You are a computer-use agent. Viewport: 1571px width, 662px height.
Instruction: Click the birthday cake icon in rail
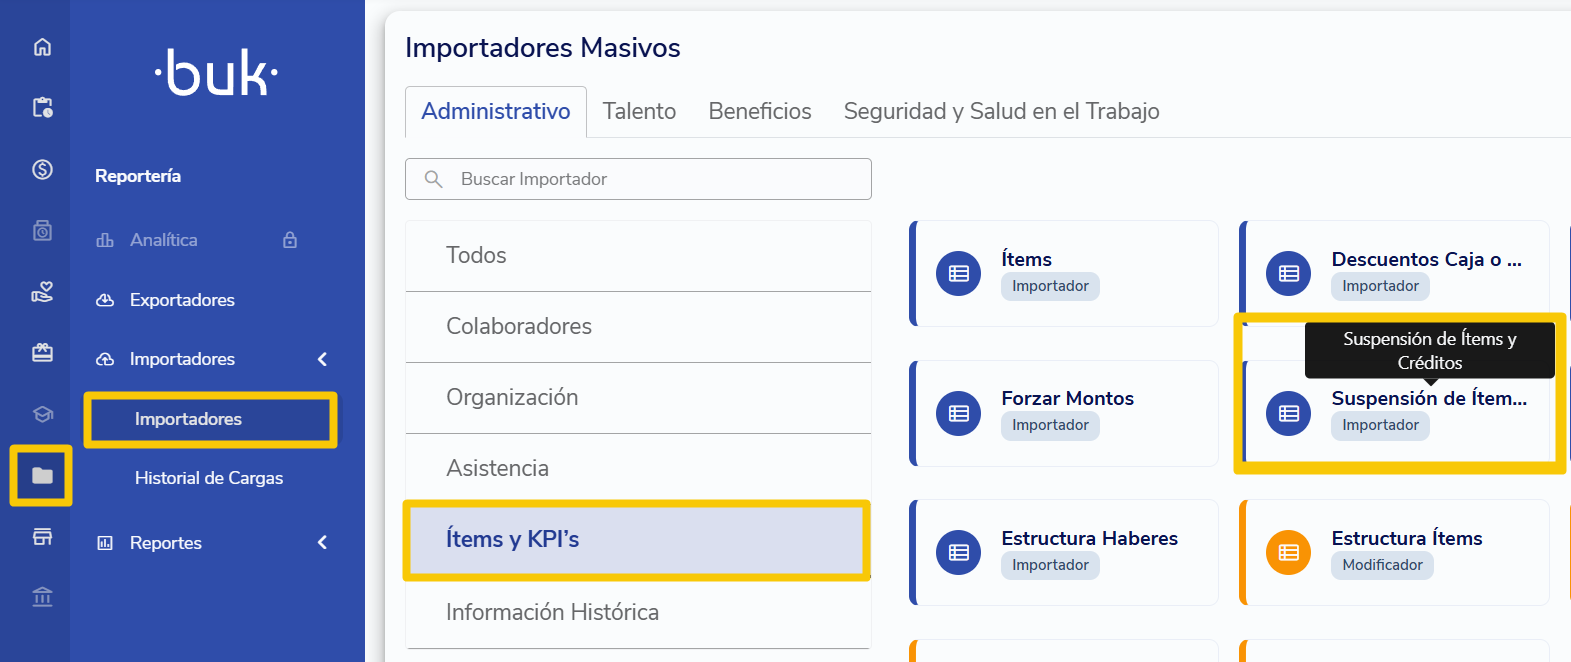tap(42, 352)
